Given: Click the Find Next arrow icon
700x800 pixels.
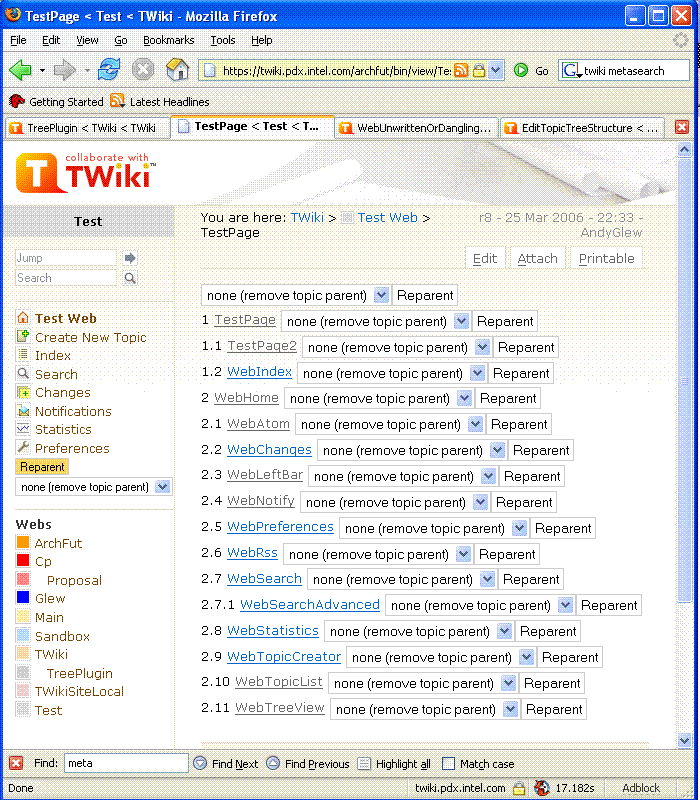Looking at the screenshot, I should (x=200, y=763).
